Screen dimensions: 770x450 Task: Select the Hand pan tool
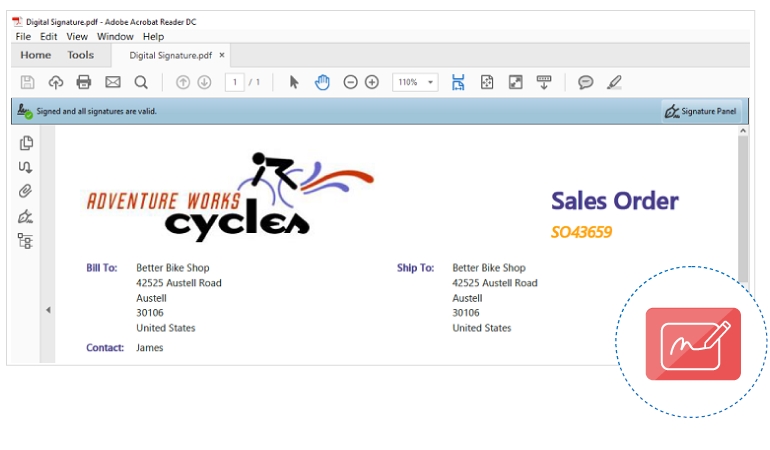[322, 82]
